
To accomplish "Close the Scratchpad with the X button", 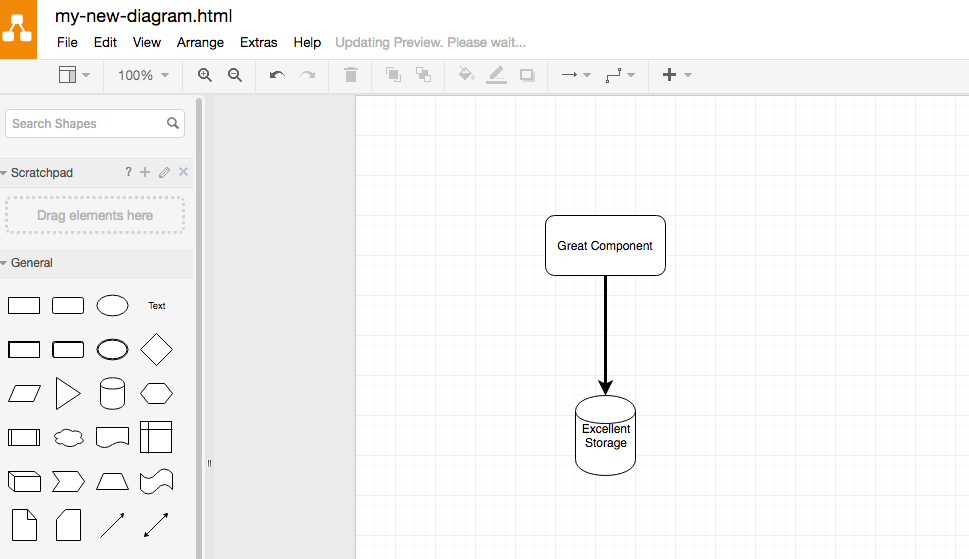I will 183,173.
